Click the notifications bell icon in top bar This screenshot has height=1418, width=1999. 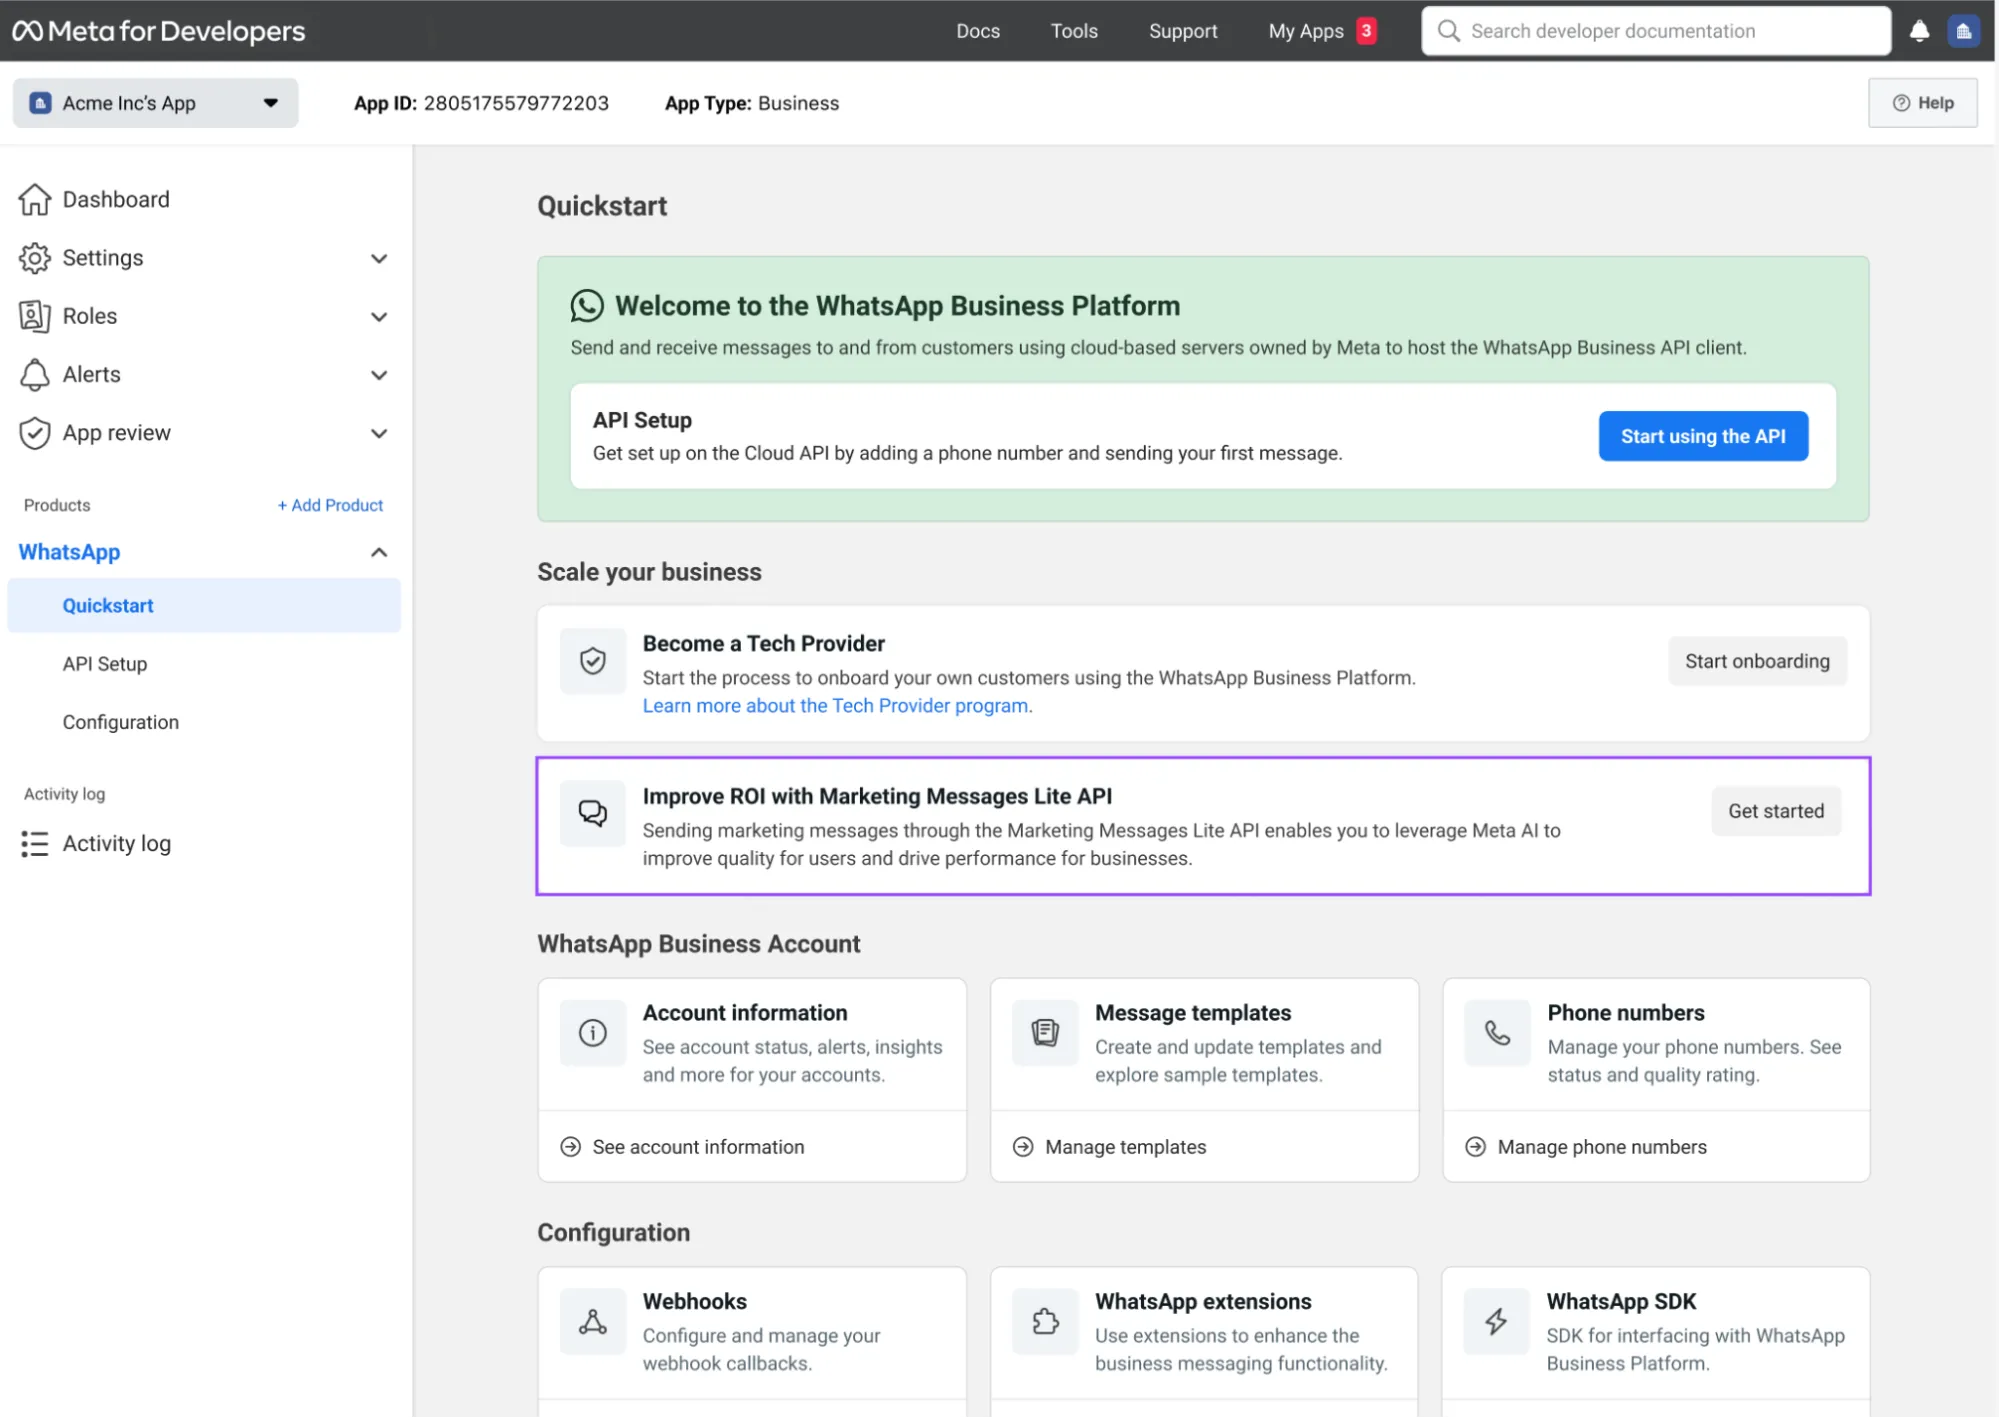1918,31
